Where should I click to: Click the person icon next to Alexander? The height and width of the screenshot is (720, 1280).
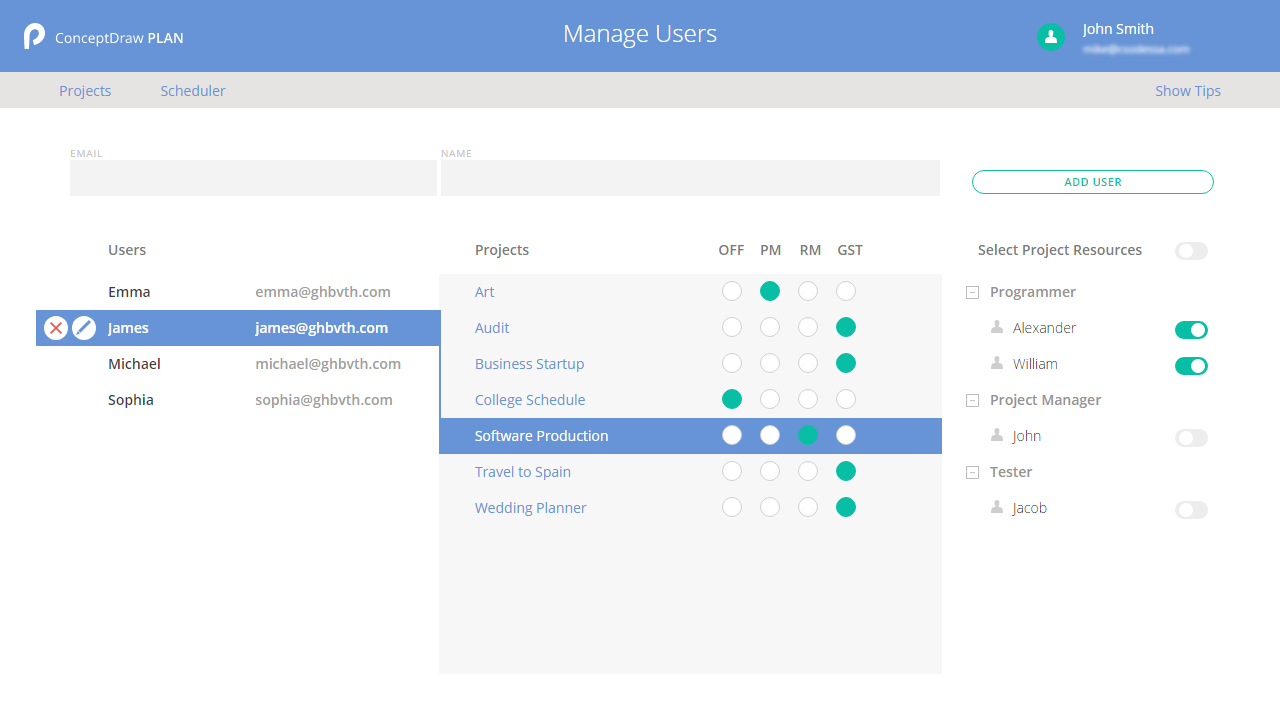pyautogui.click(x=997, y=327)
